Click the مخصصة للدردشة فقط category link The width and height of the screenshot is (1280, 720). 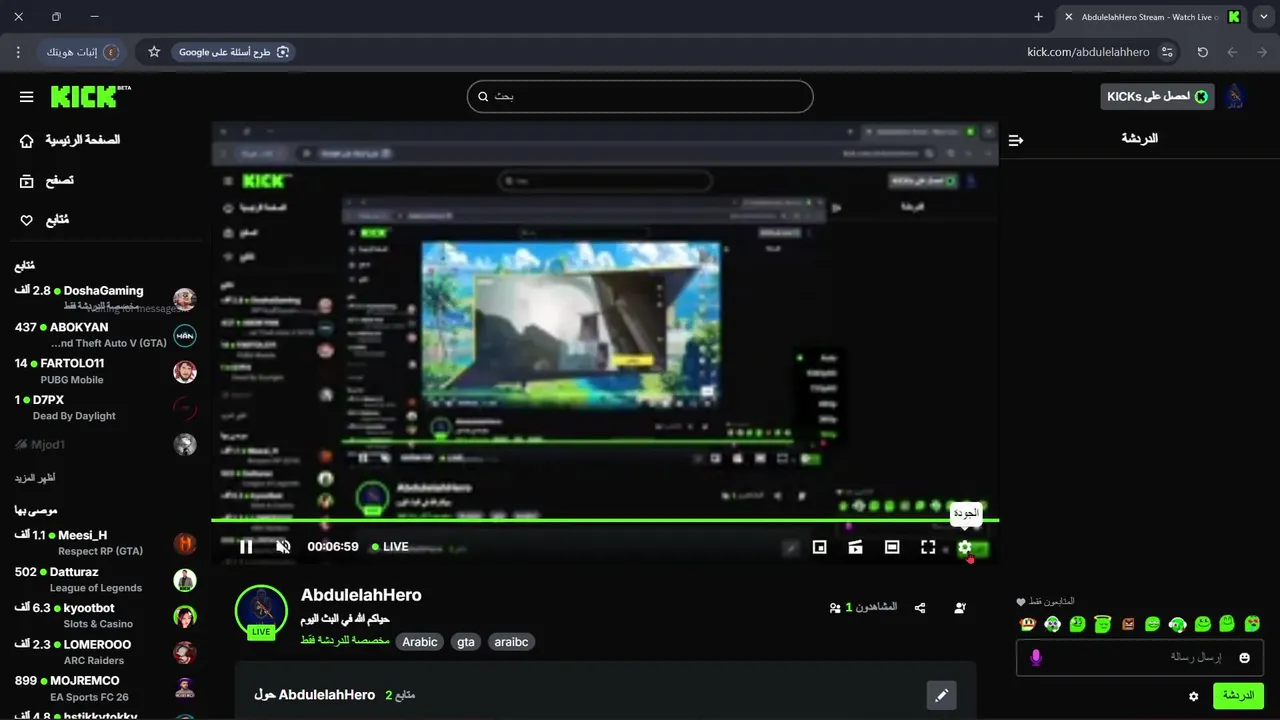[345, 641]
